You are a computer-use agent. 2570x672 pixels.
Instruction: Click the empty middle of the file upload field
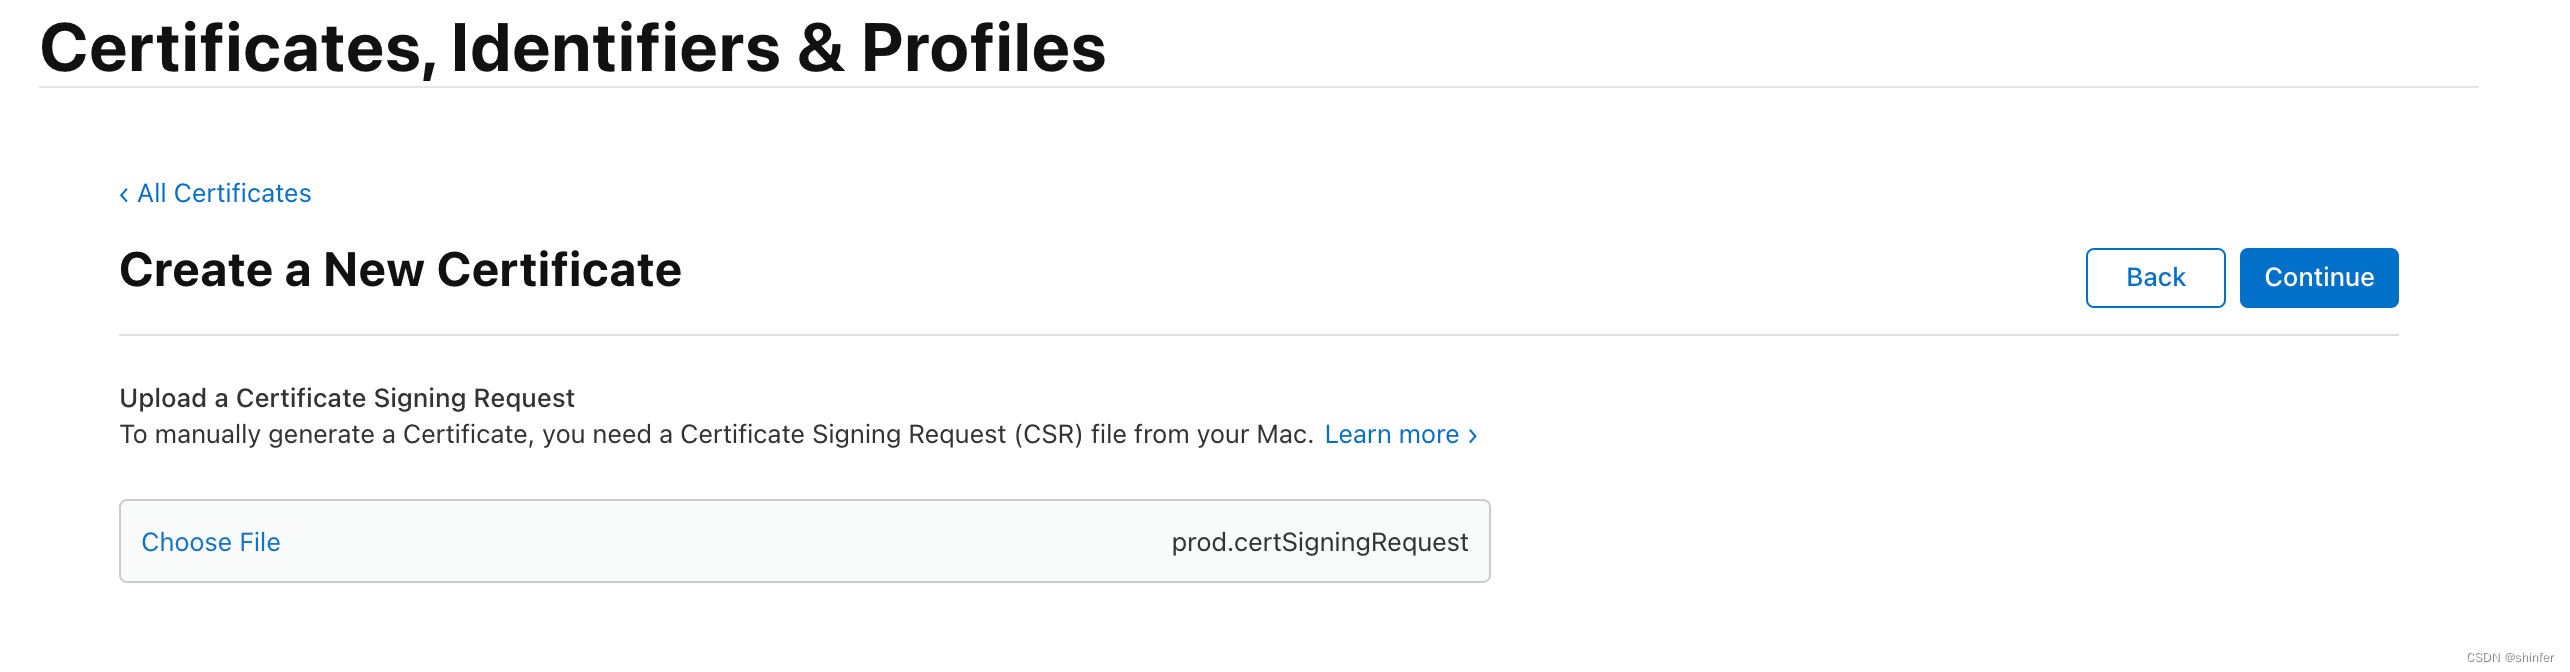click(725, 541)
